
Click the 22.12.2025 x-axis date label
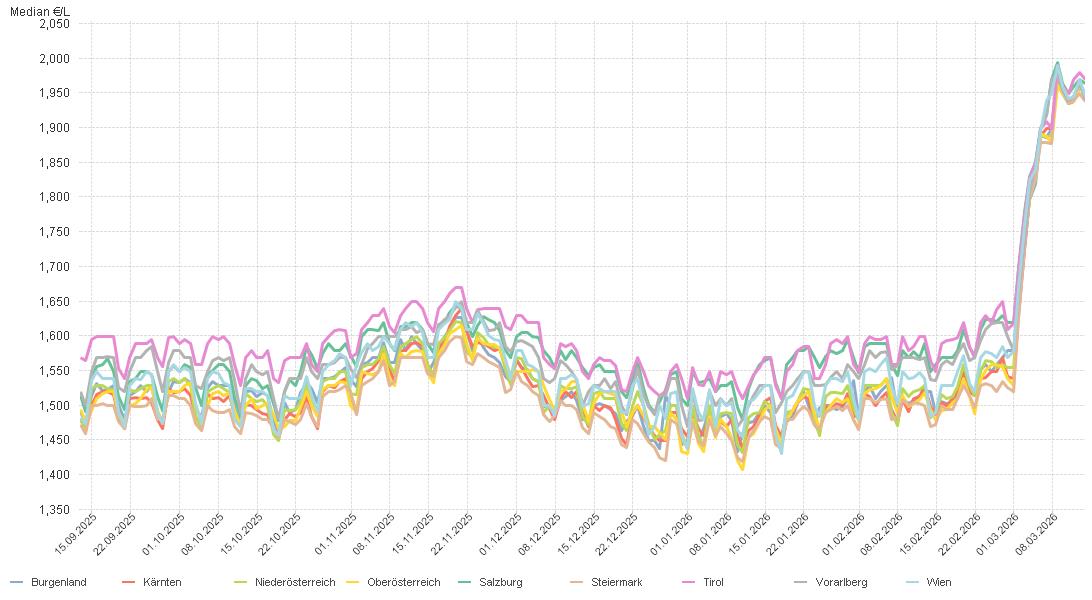[x=620, y=534]
